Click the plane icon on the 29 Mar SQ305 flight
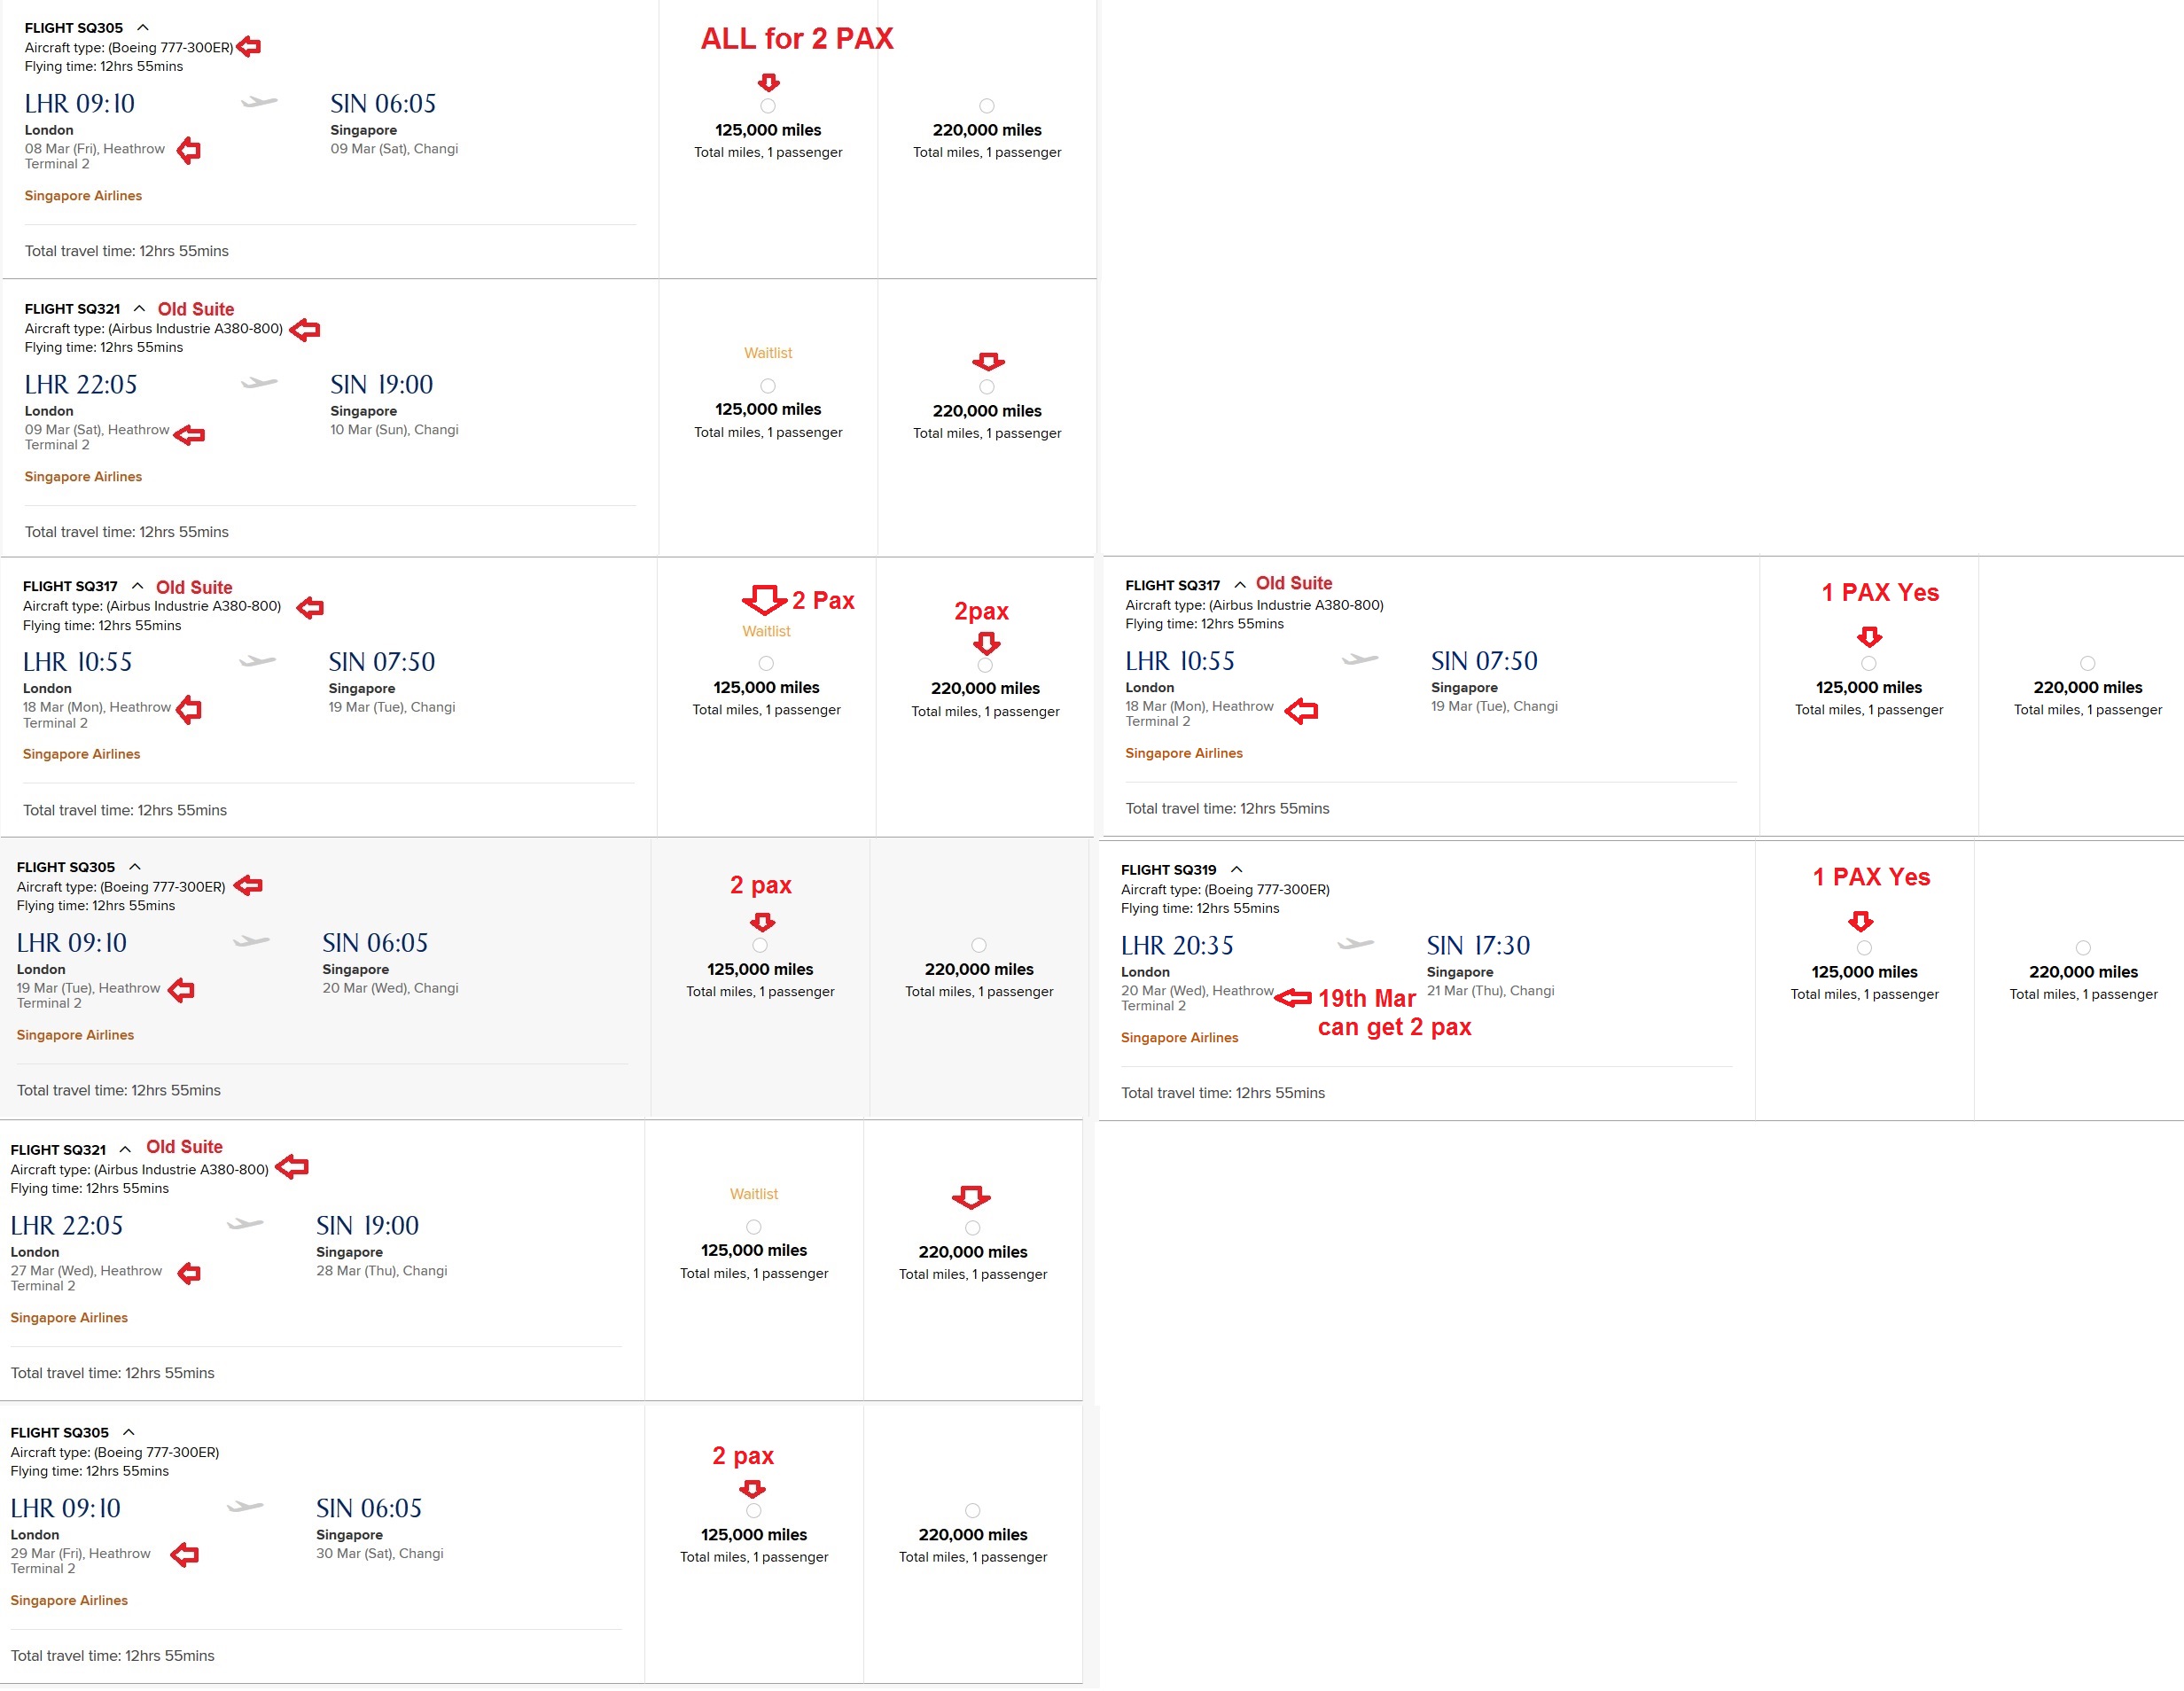 coord(245,1507)
